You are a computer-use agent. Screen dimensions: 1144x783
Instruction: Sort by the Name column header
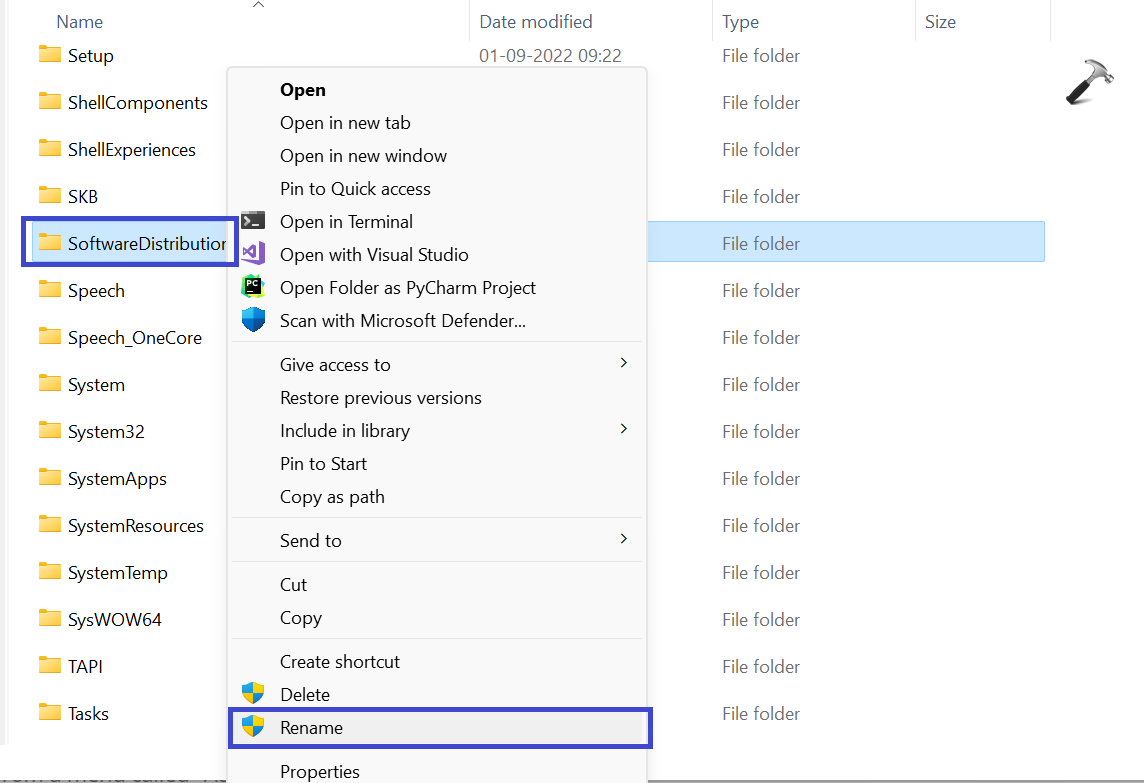79,22
